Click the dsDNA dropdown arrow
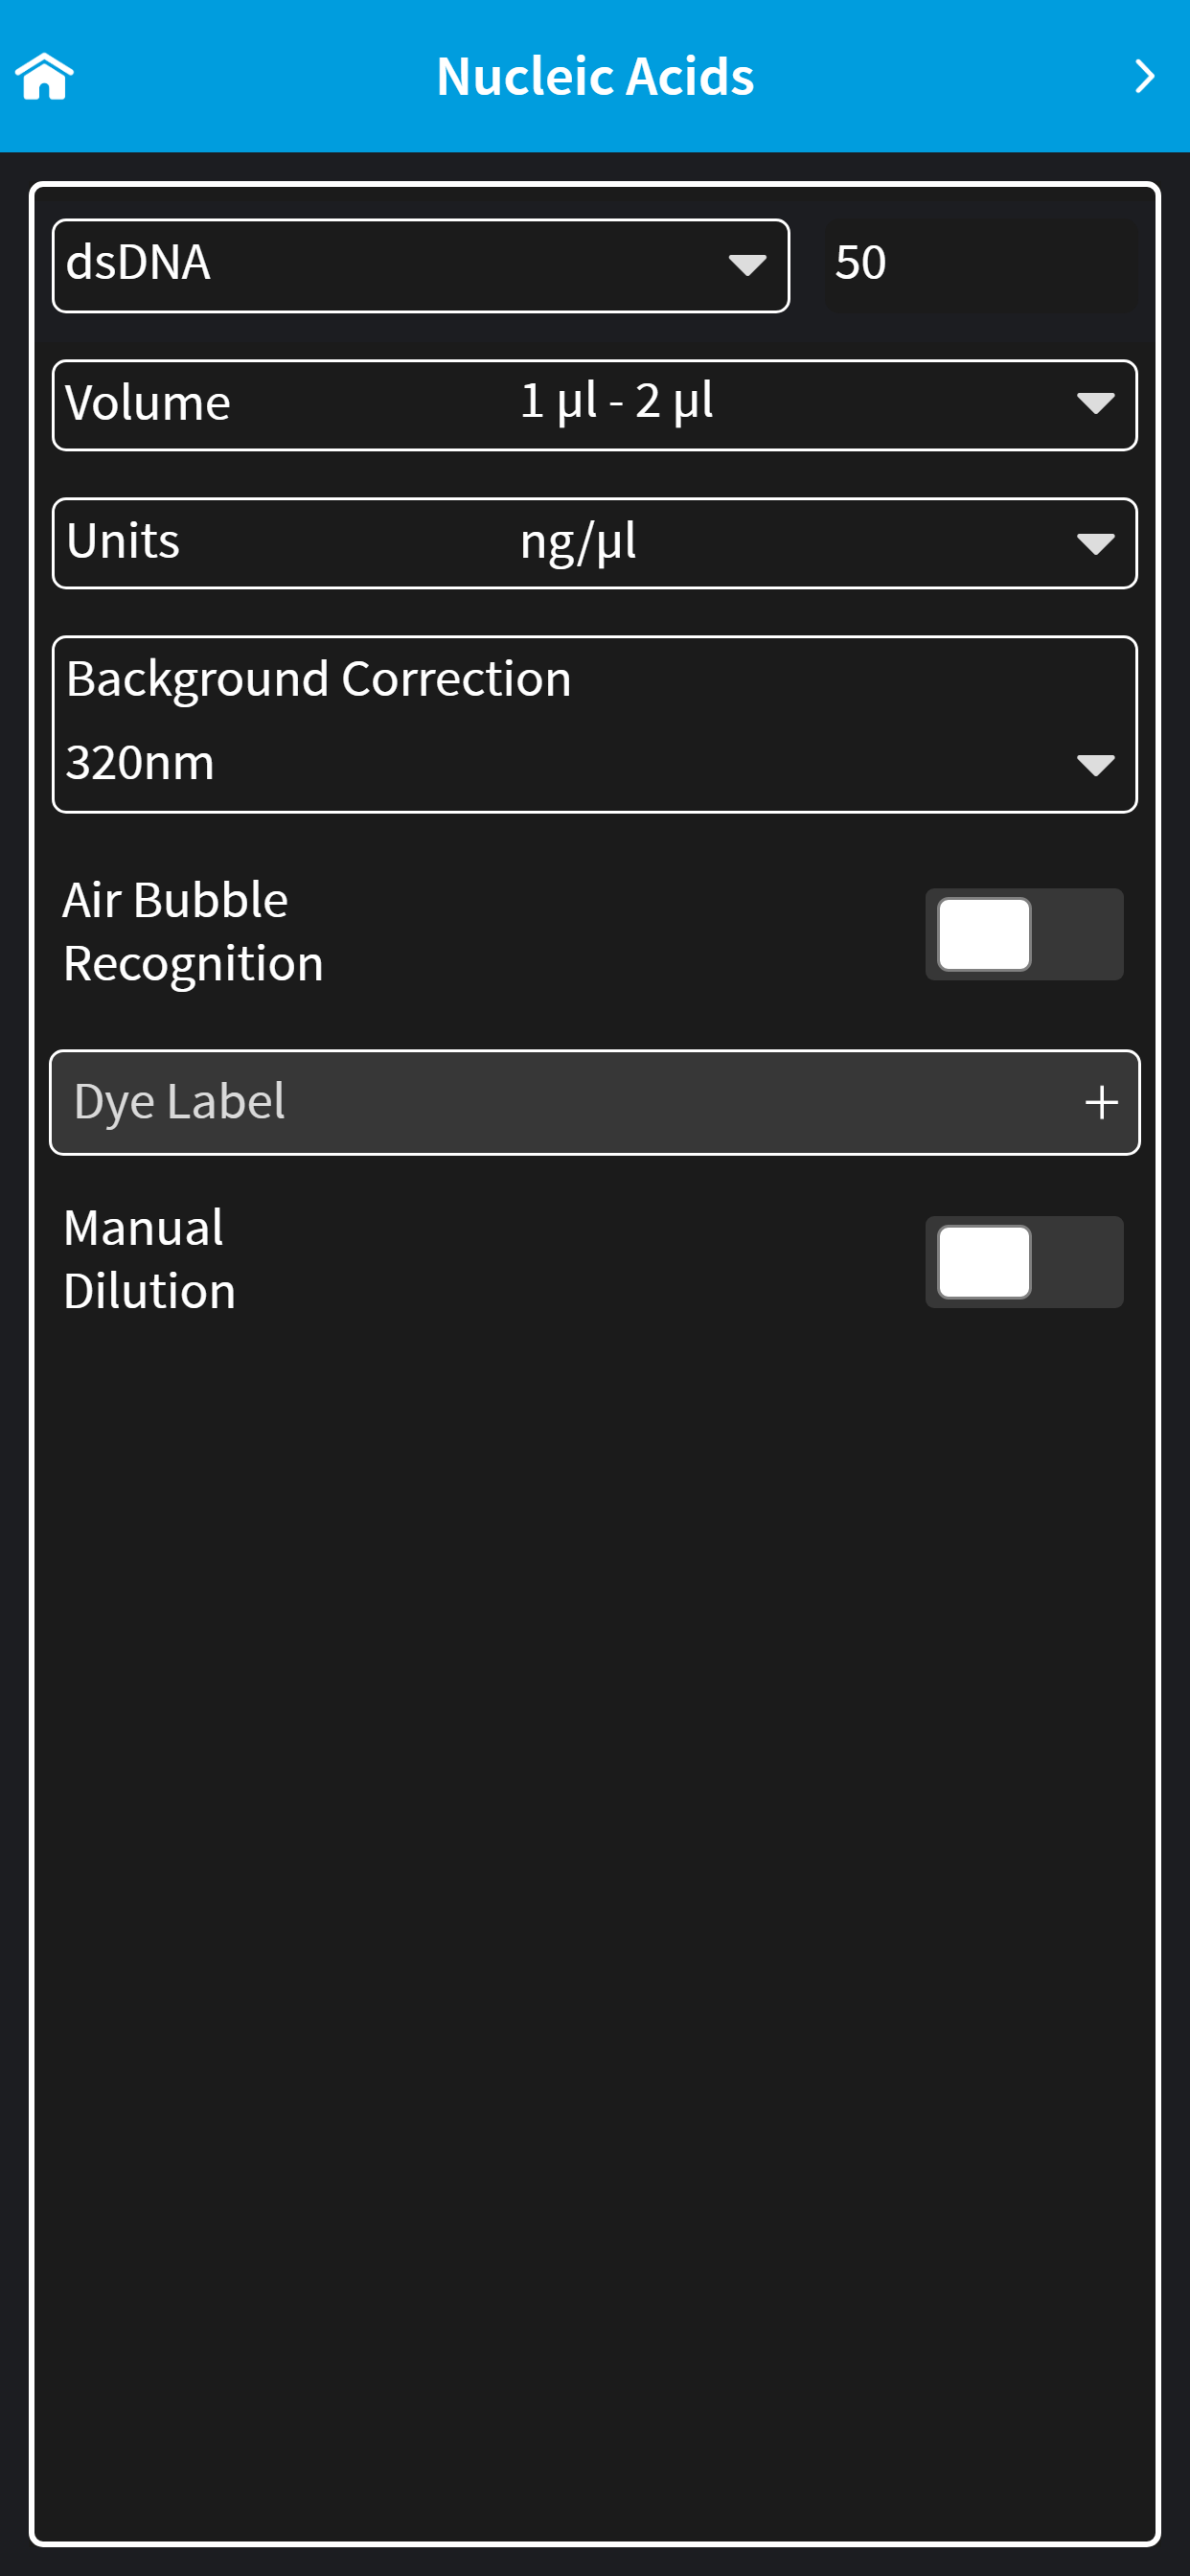 (x=747, y=265)
